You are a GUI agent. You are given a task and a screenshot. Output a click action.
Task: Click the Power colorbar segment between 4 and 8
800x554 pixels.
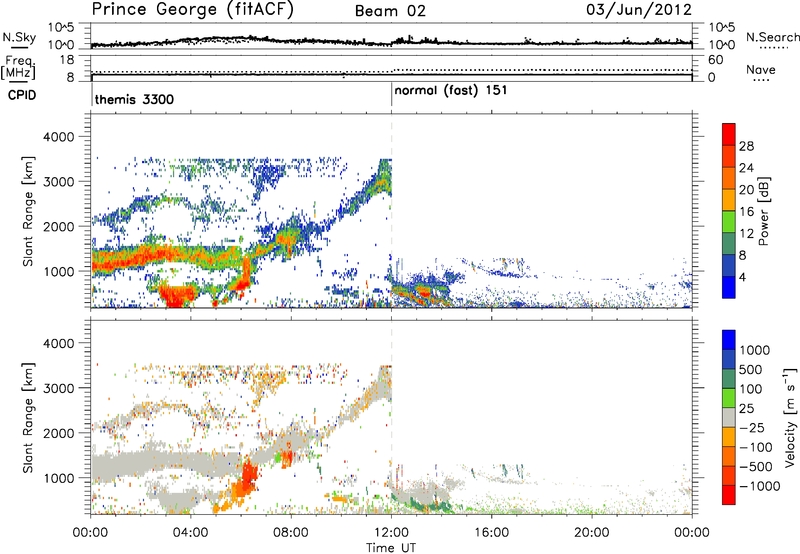click(729, 265)
